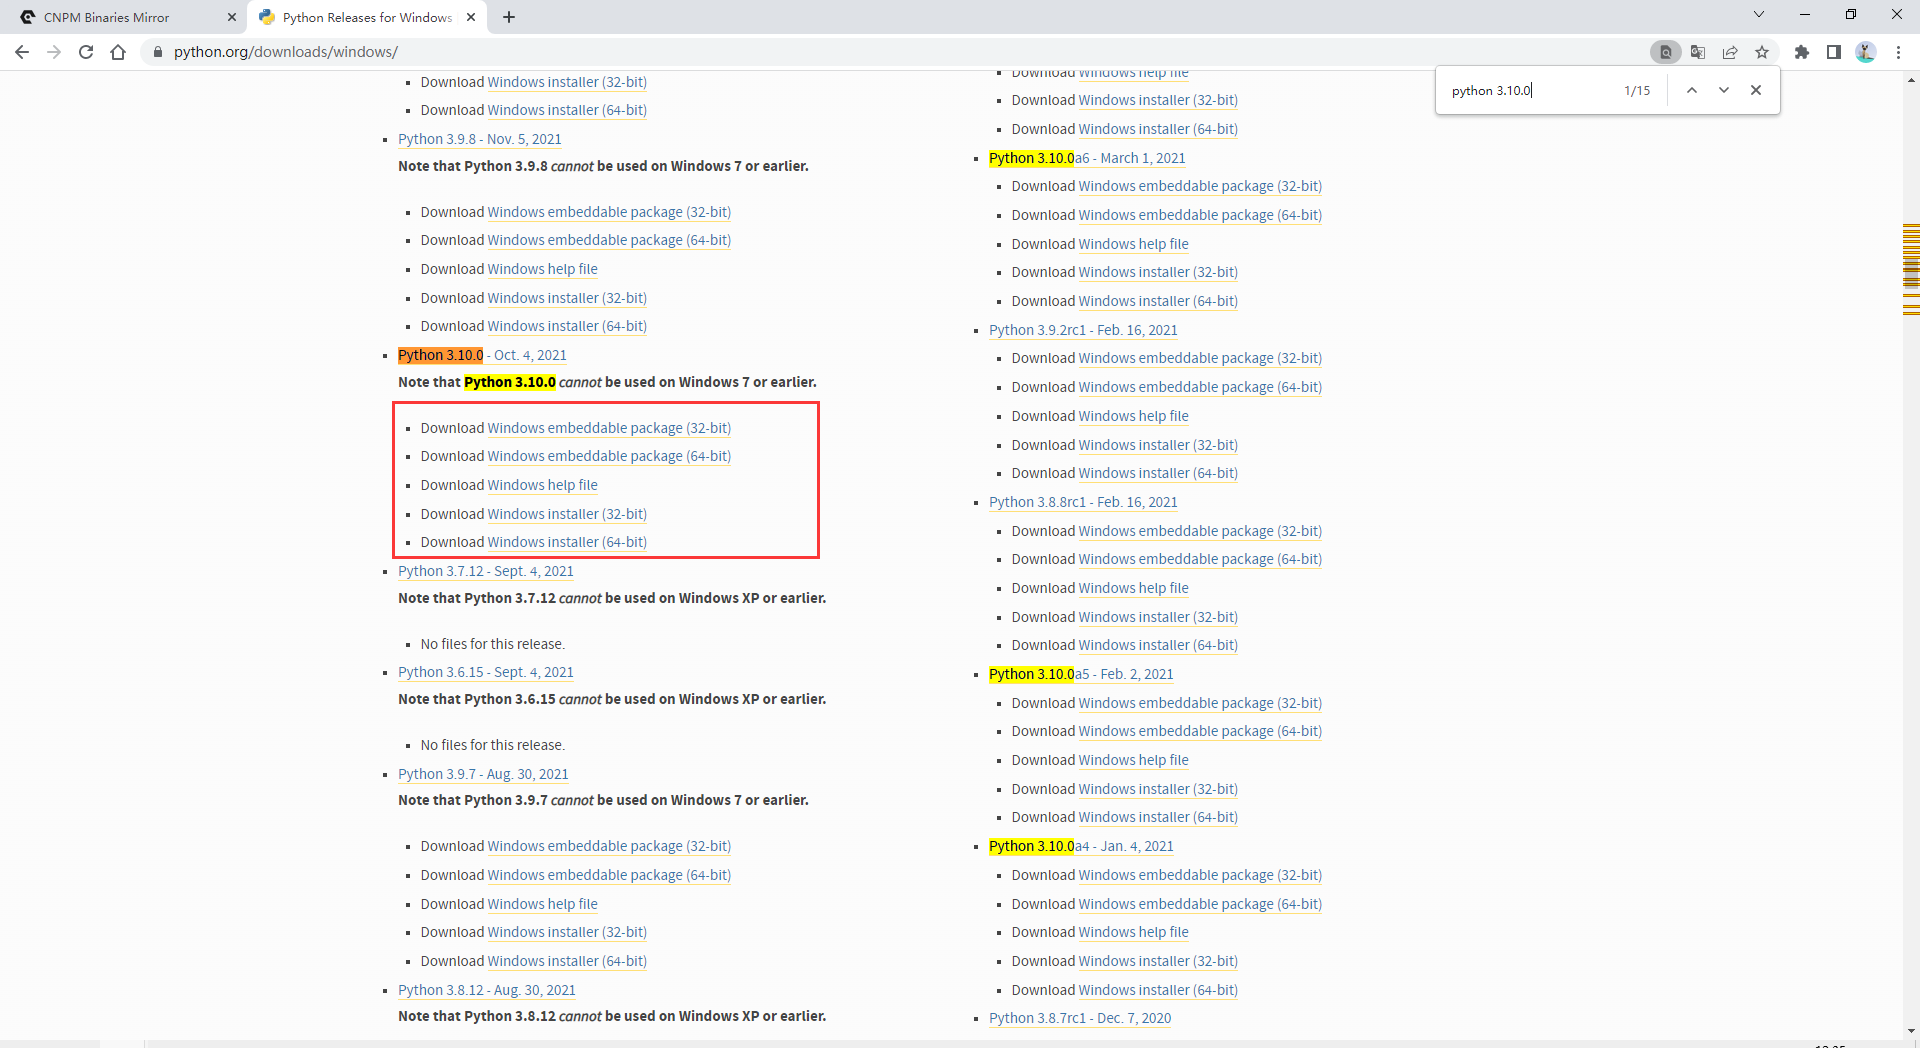Open Chrome three-dot menu
1920x1048 pixels.
[x=1898, y=52]
